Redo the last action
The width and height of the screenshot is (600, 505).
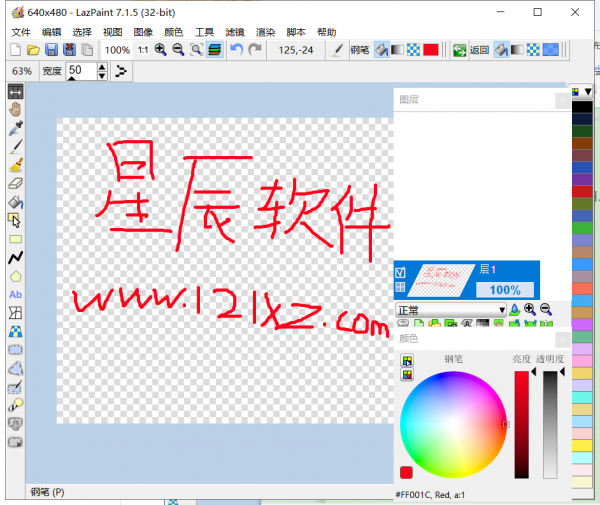point(254,50)
